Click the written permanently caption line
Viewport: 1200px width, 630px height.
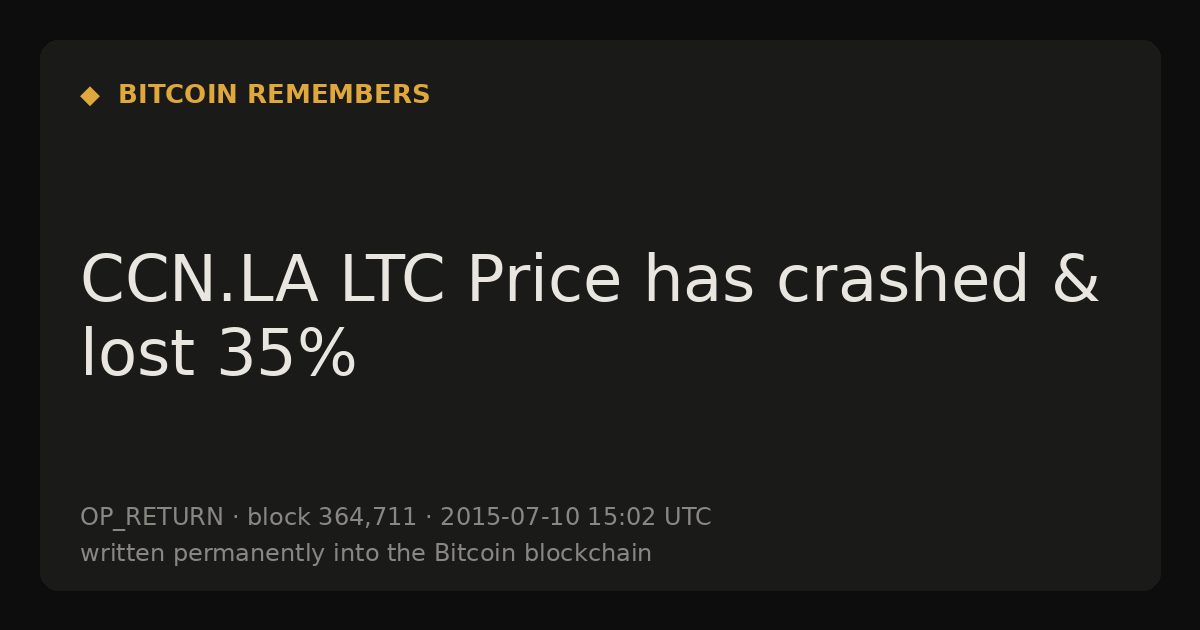(x=366, y=554)
